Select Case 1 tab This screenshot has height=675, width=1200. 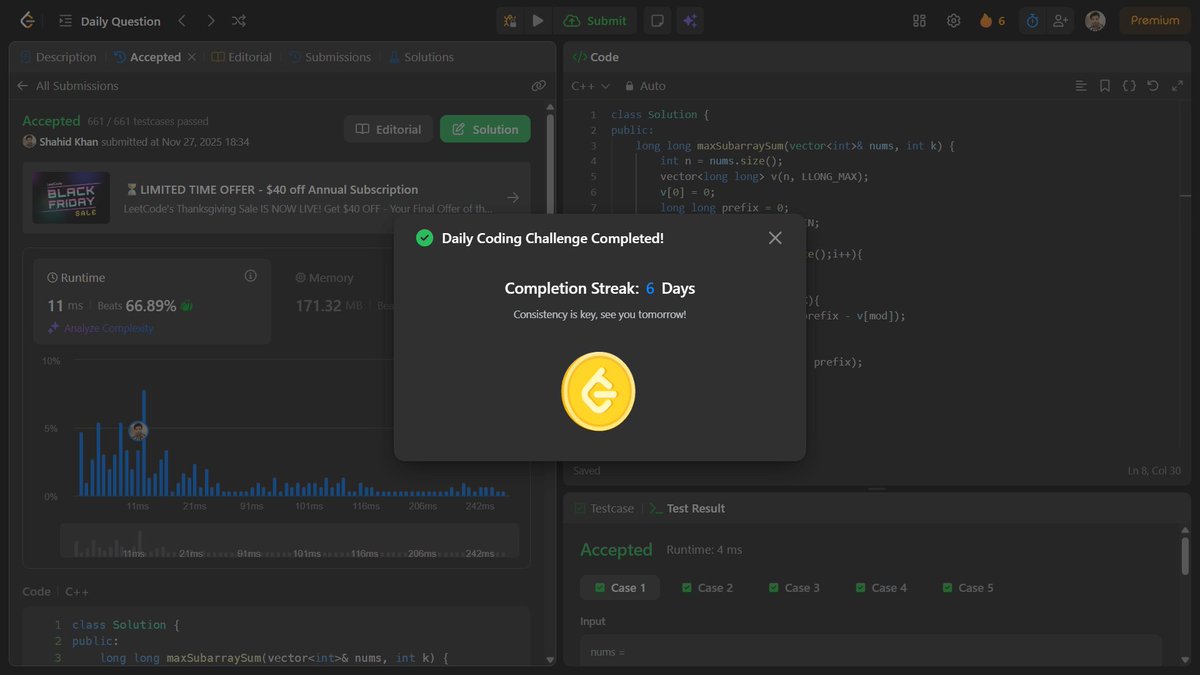tap(620, 588)
